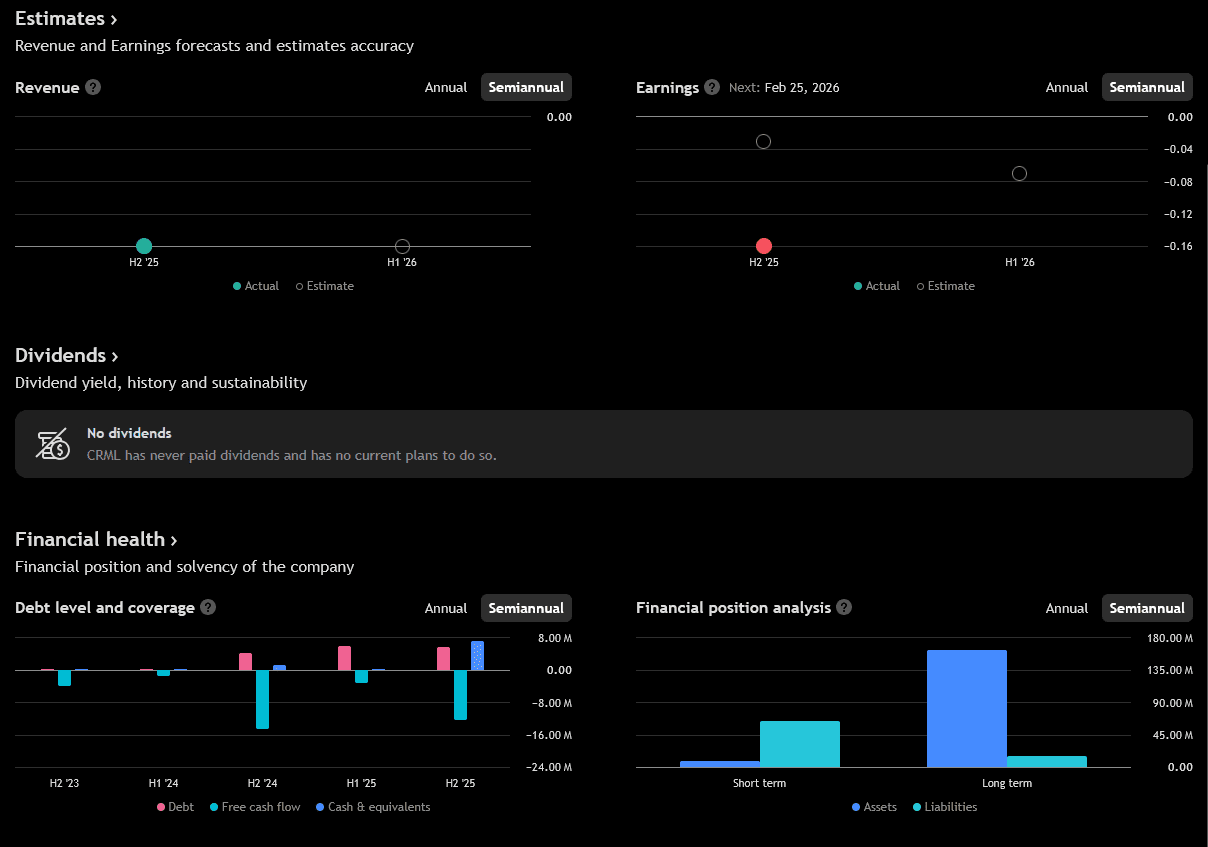This screenshot has width=1208, height=847.
Task: Select Semiannual for the Revenue chart
Action: [526, 87]
